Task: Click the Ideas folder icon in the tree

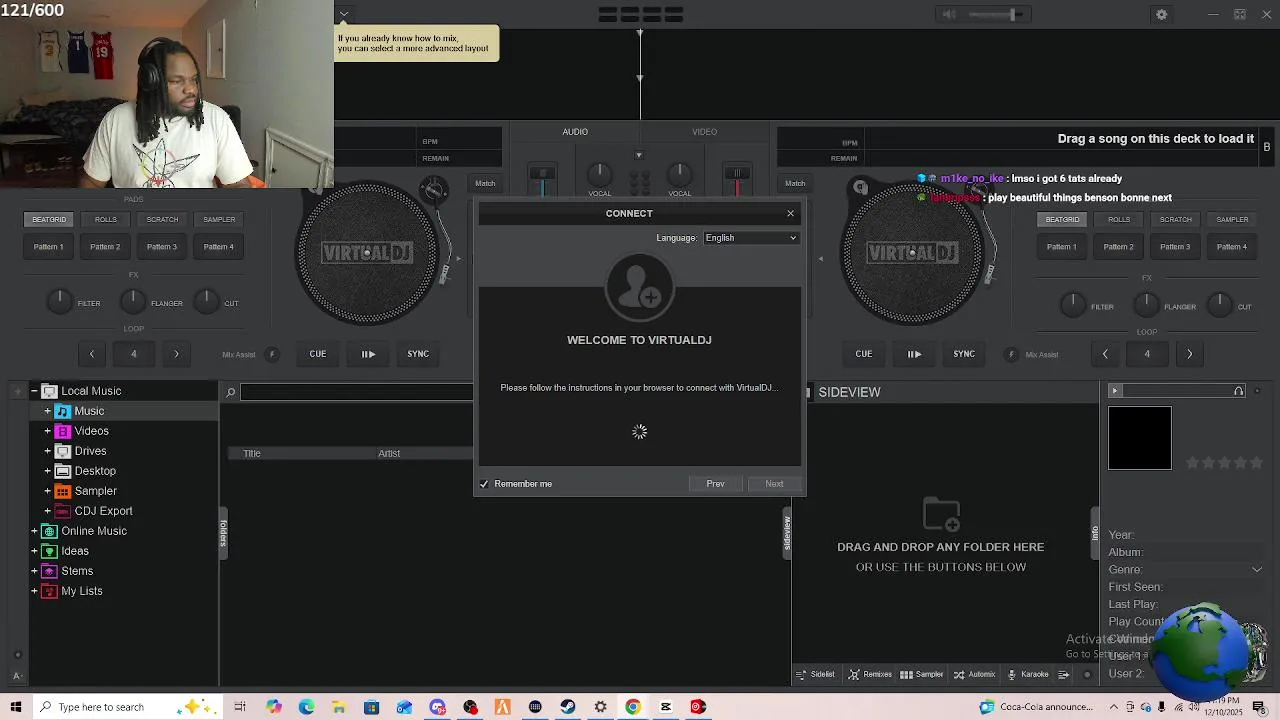Action: point(49,551)
